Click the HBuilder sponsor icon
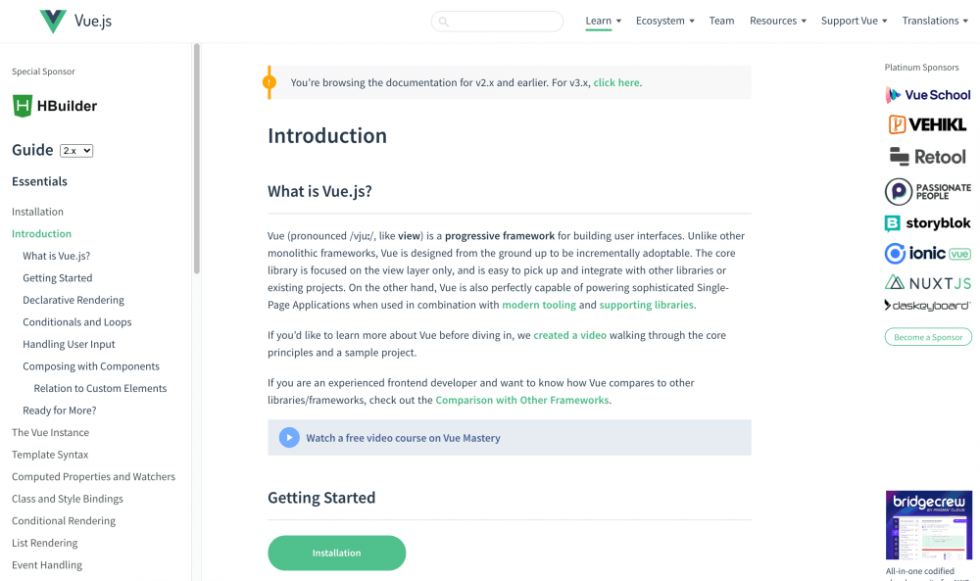The image size is (980, 581). tap(21, 105)
